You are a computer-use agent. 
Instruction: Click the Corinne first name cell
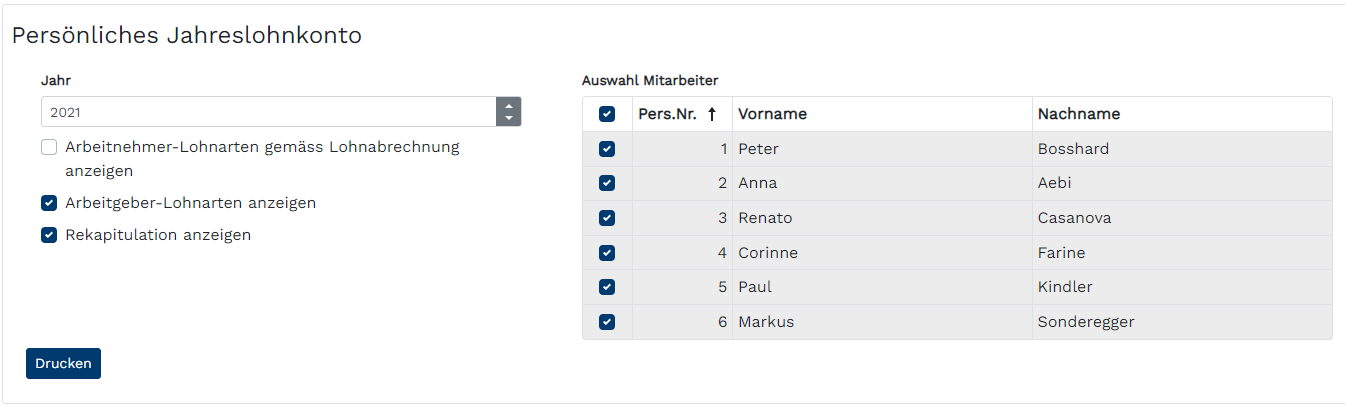coord(768,253)
